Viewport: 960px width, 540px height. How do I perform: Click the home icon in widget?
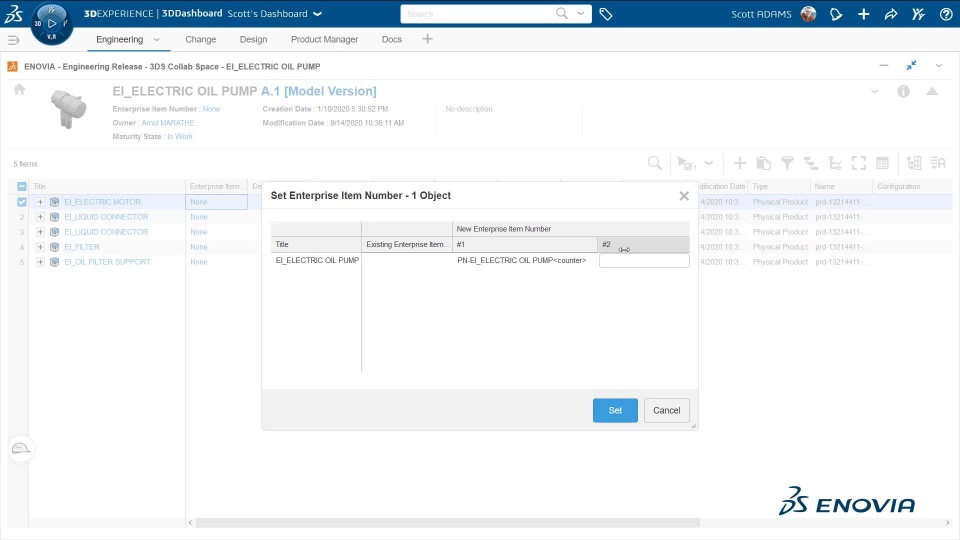(20, 90)
